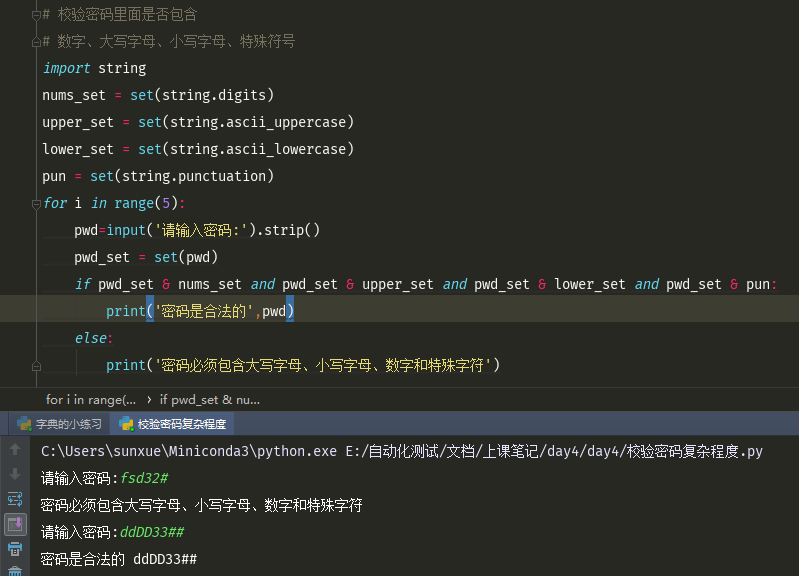Click 'if pwd_set & nu...' breadcrumb

coord(209,399)
